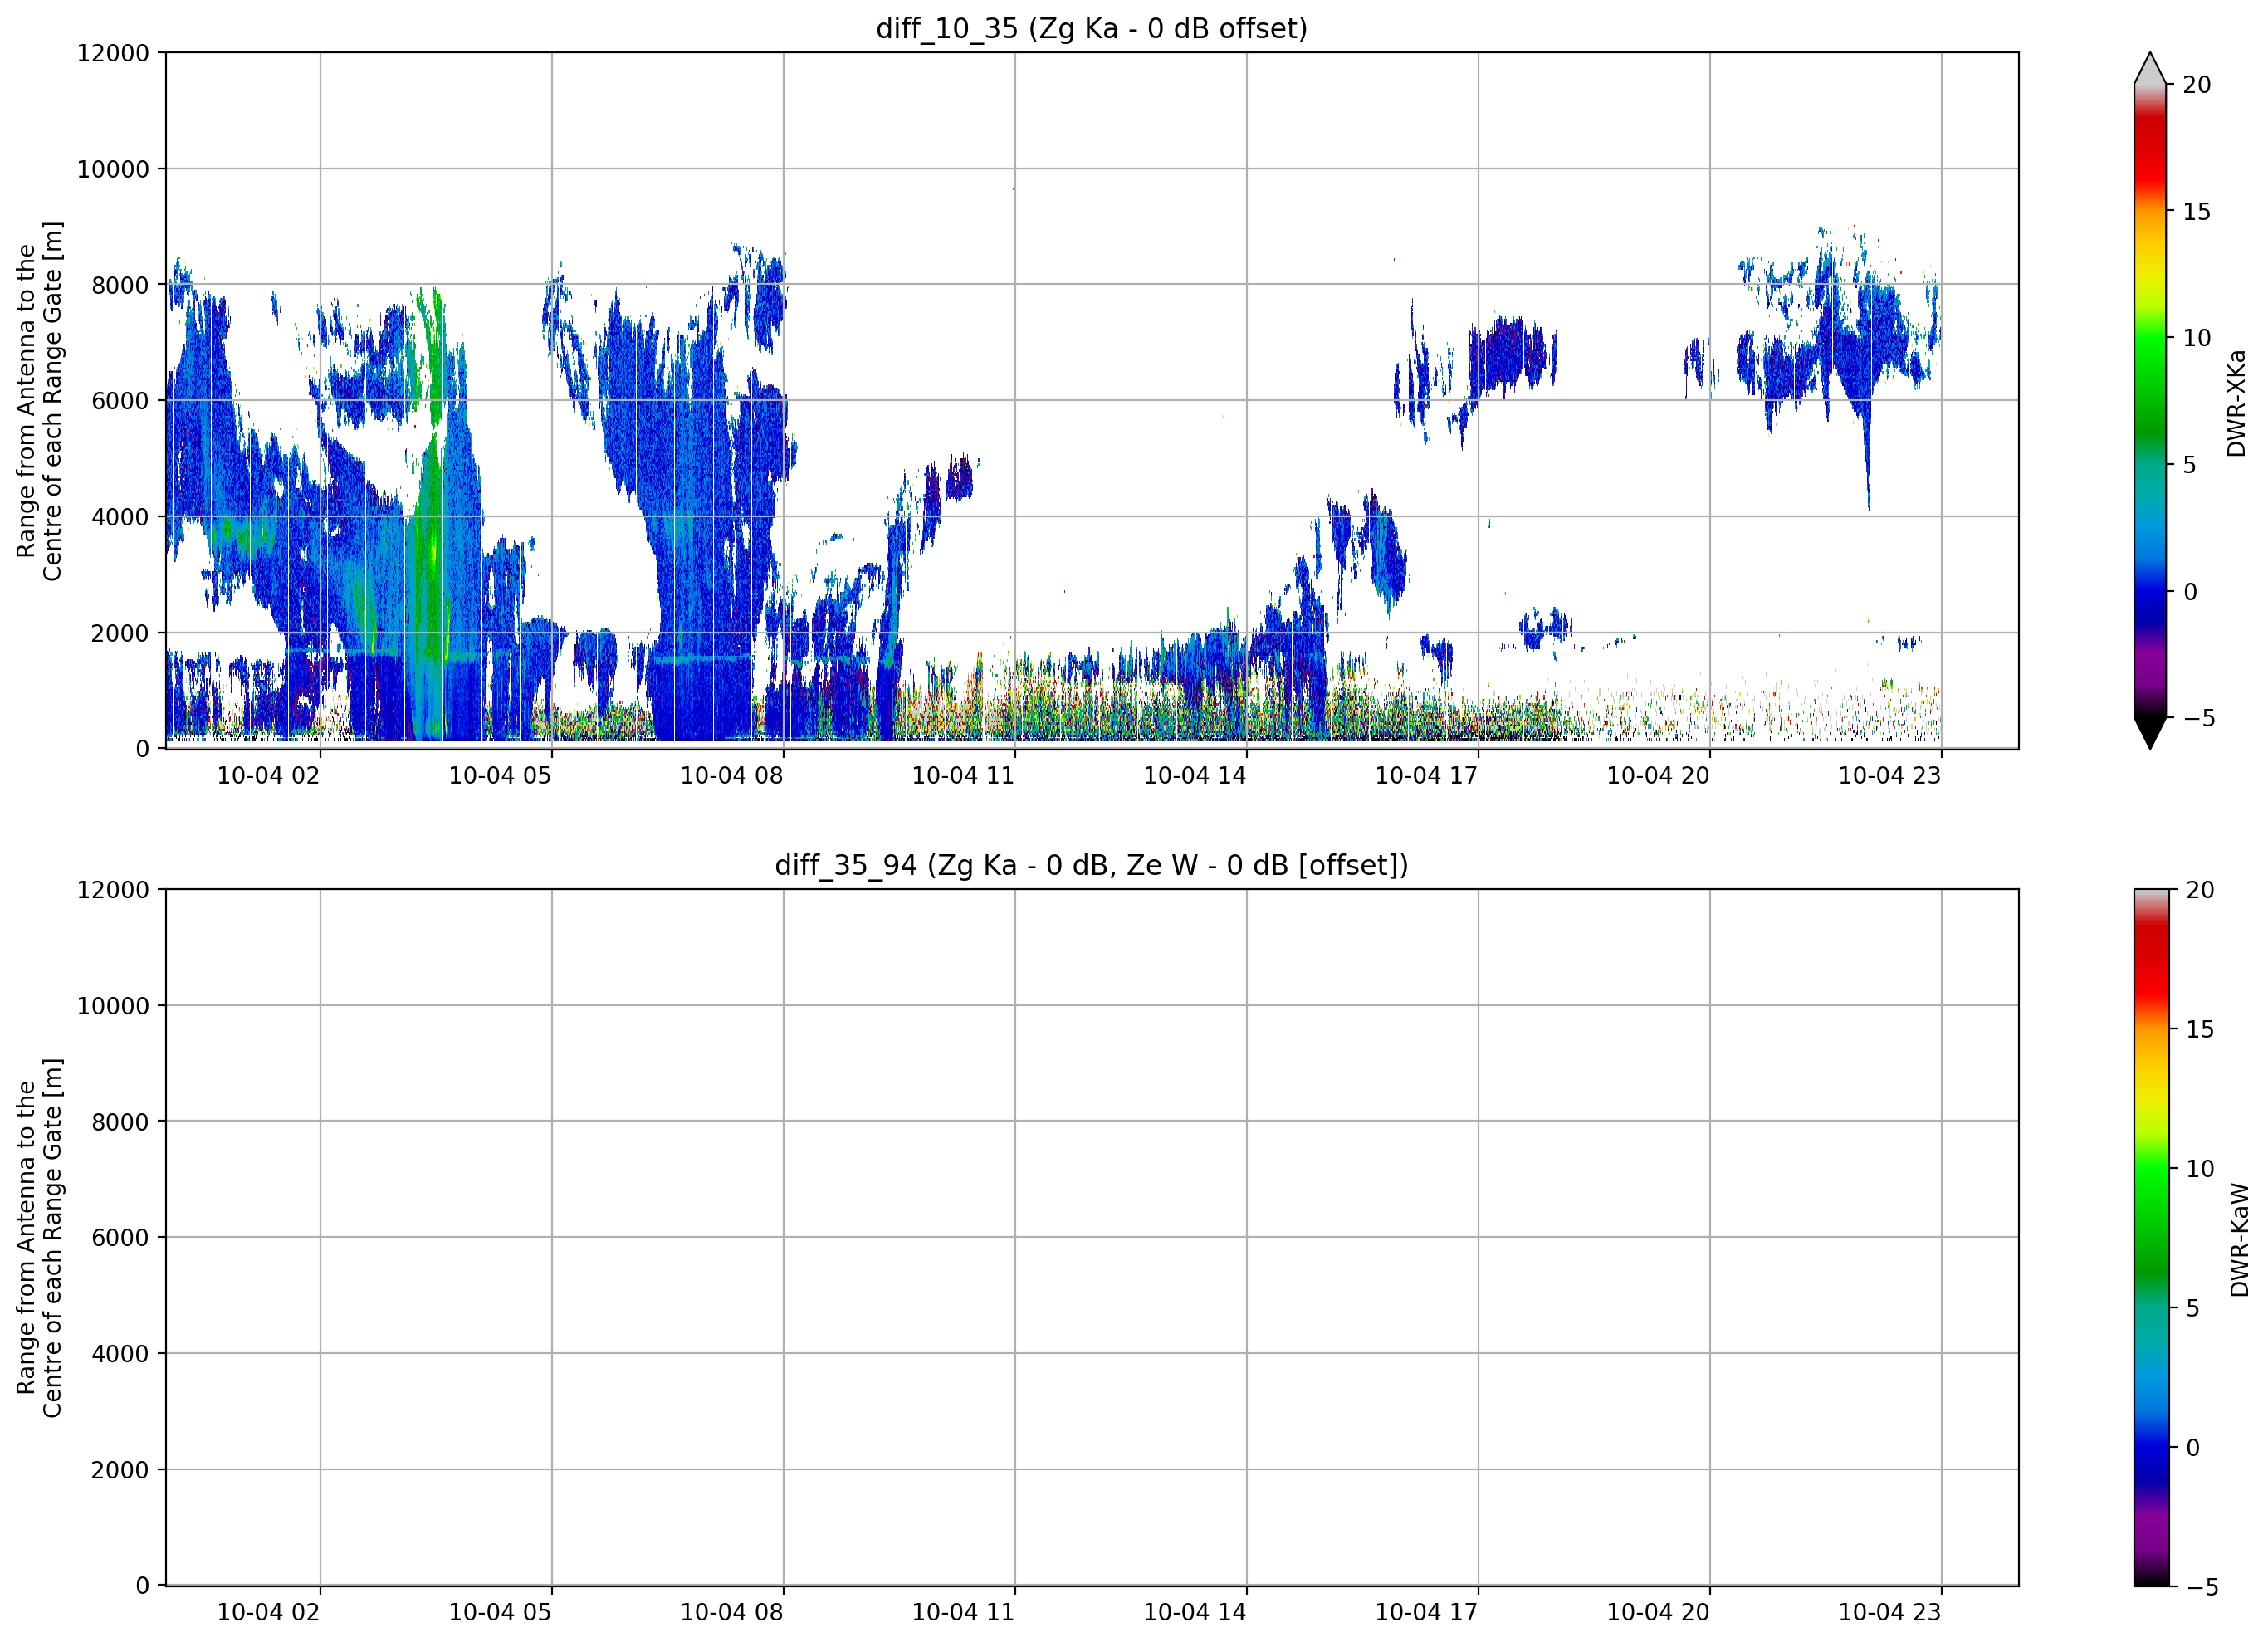The height and width of the screenshot is (1642, 2268).
Task: Click the purple cloud patch near 17h at 7000 m
Action: tap(1512, 355)
